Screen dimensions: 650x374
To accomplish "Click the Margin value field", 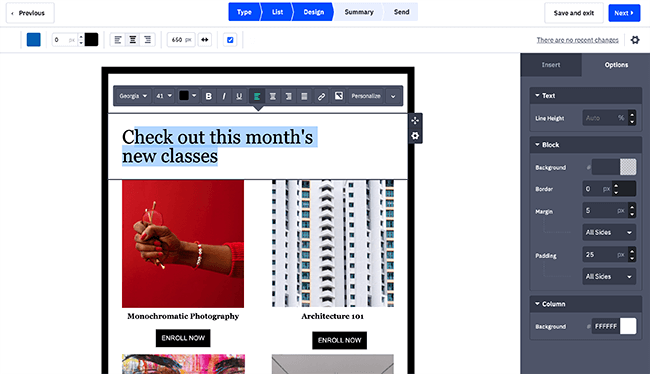I will [605, 210].
